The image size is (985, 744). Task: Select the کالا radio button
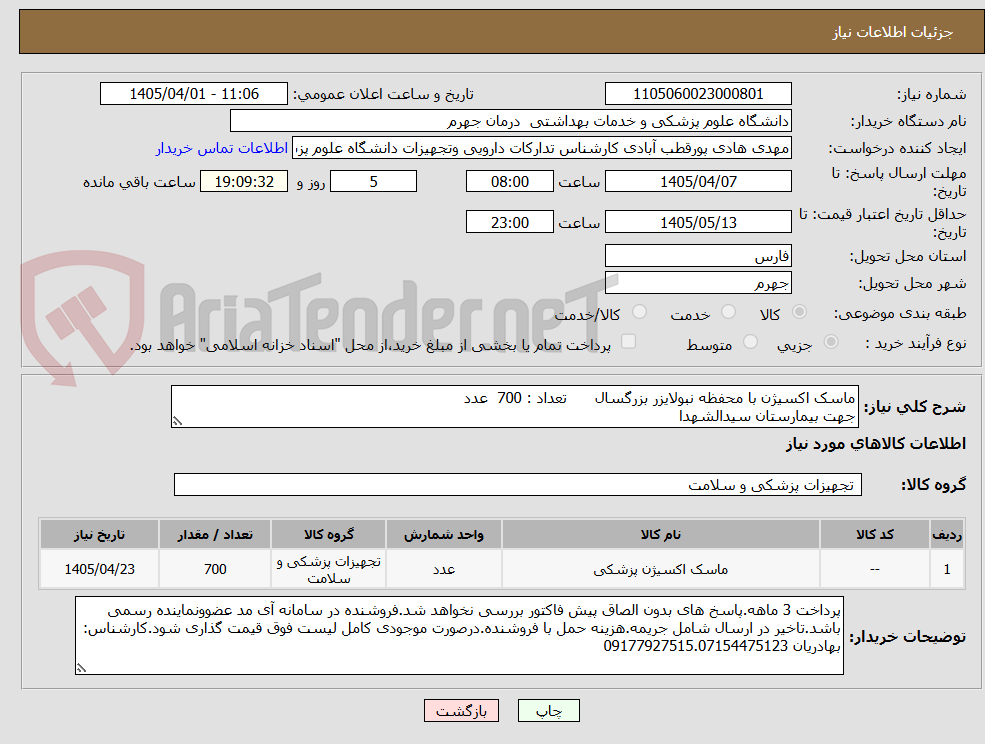click(x=800, y=312)
